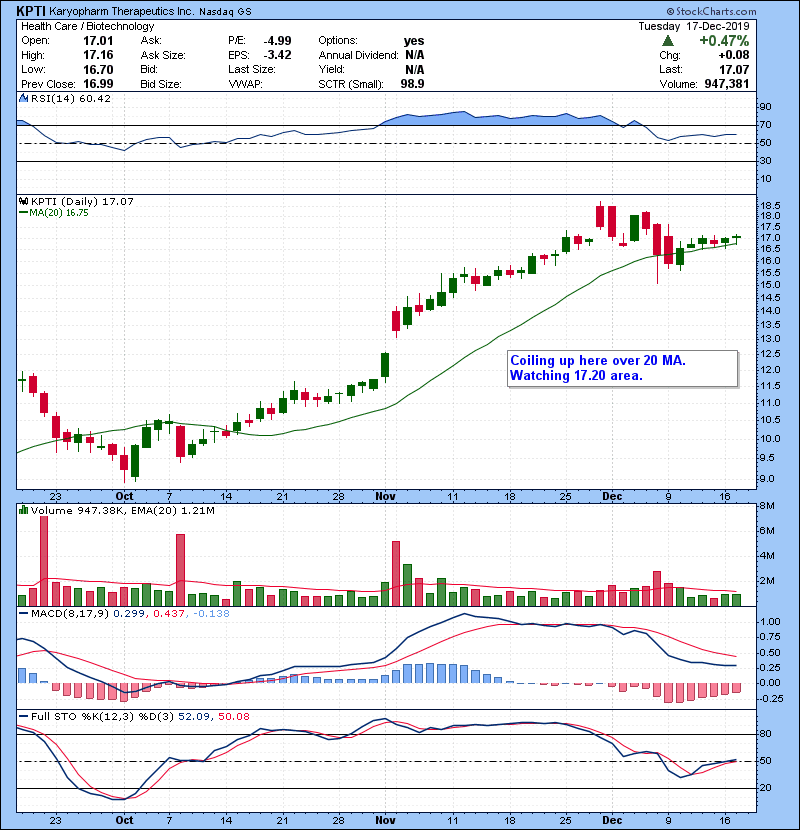Click the 18.5 price axis label
Screen dimensions: 800x830
point(770,205)
